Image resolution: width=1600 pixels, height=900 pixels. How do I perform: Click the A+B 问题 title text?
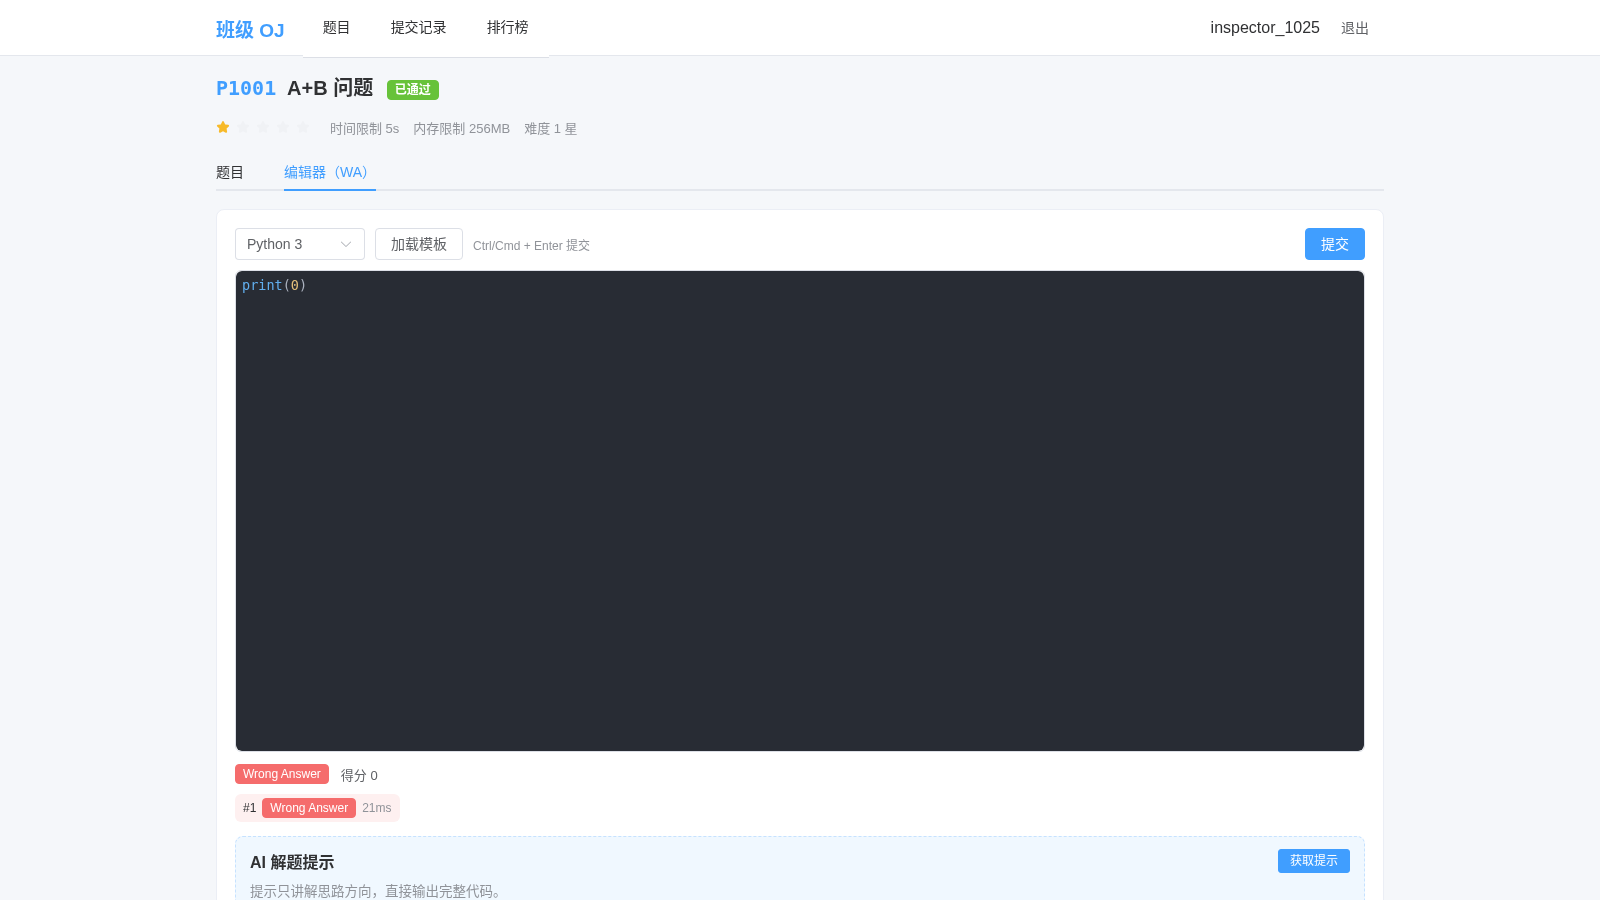pos(330,88)
